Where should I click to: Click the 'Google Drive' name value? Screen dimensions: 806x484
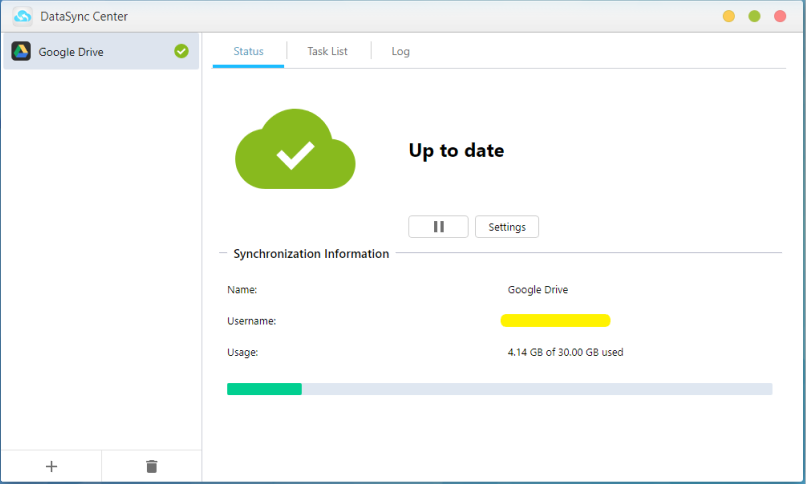pyautogui.click(x=538, y=290)
